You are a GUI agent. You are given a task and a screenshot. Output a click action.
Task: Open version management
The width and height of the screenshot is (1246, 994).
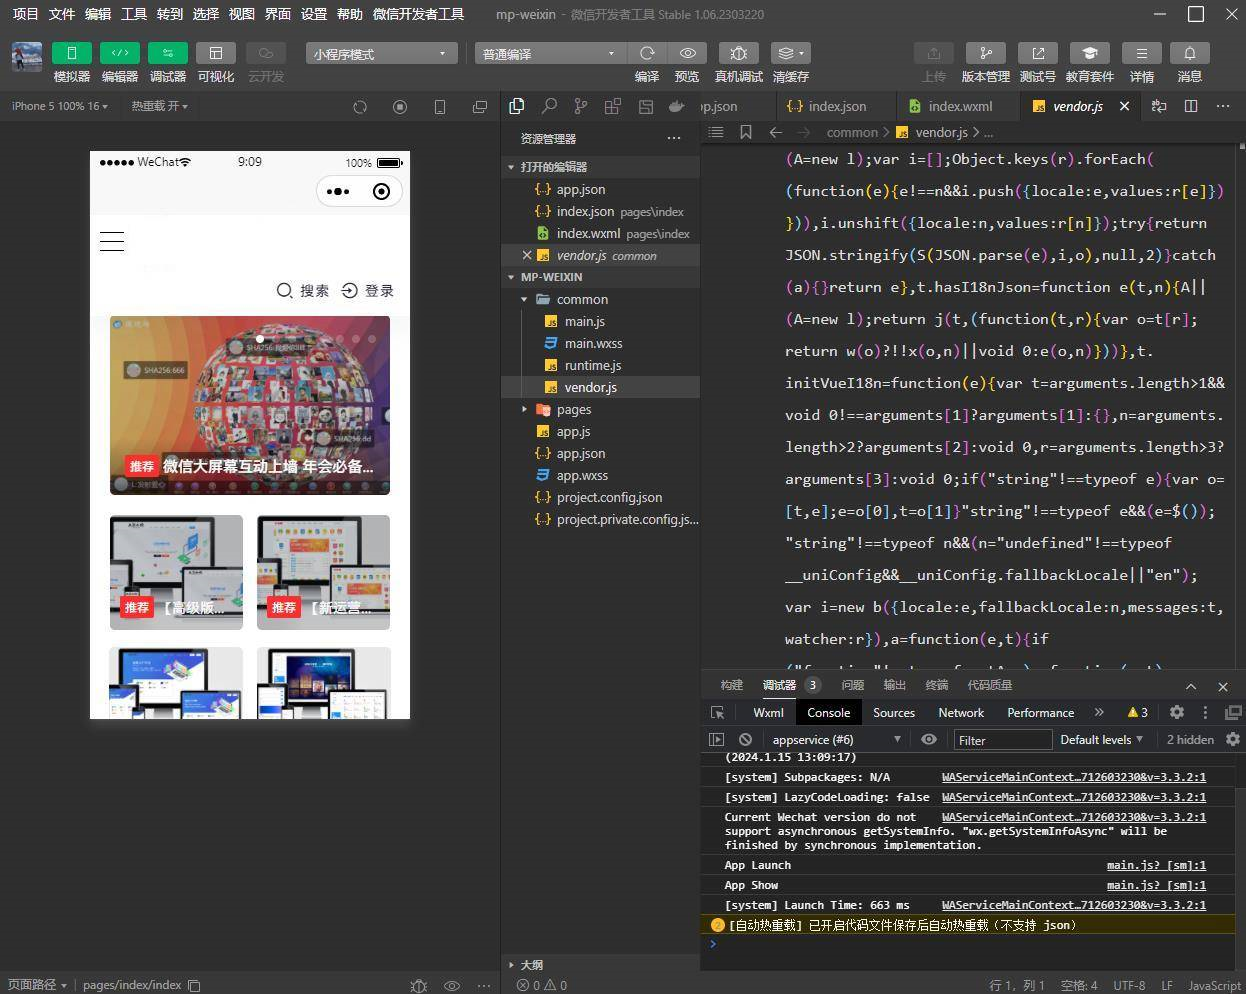coord(986,53)
